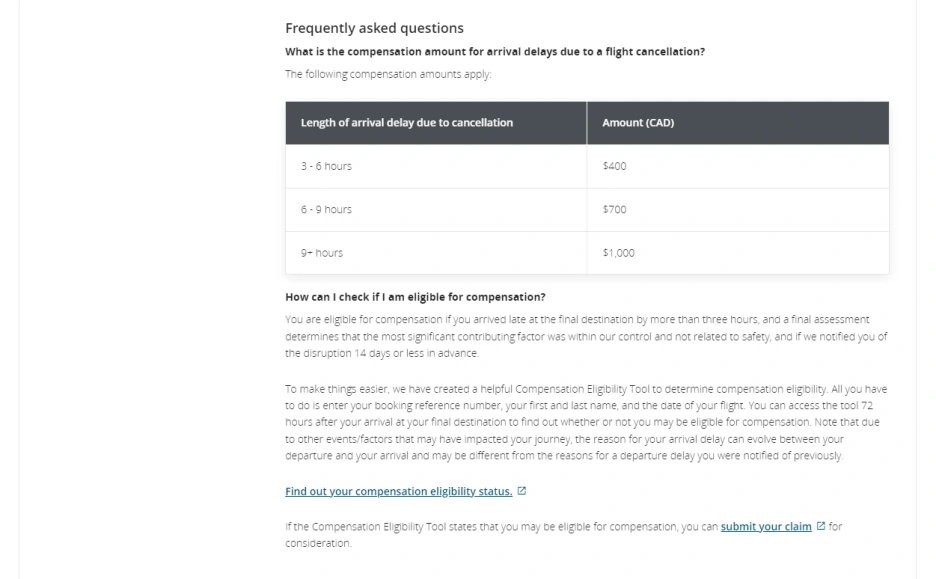Select the $700 amount cell
This screenshot has height=579, width=936.
tap(614, 209)
